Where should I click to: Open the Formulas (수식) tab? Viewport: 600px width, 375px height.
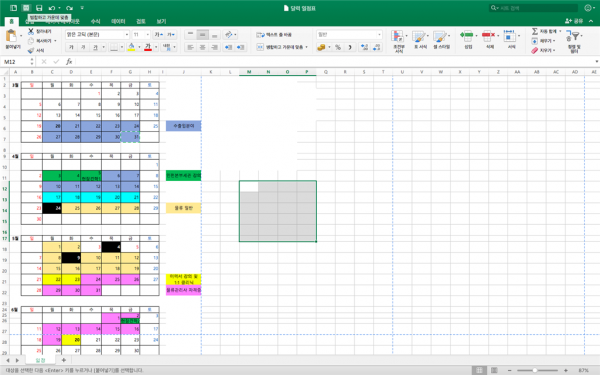click(x=95, y=21)
